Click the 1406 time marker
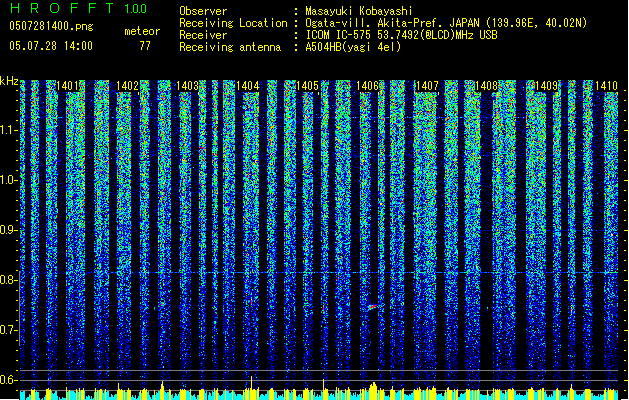629x400 pixels. tap(367, 86)
